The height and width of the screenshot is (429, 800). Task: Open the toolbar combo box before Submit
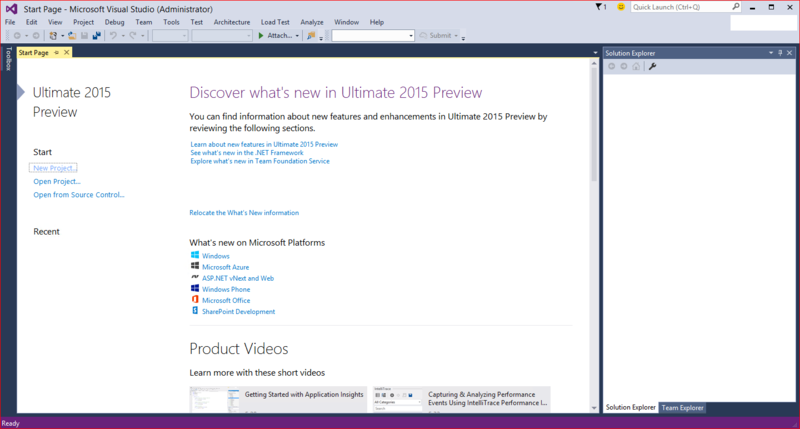tap(372, 36)
